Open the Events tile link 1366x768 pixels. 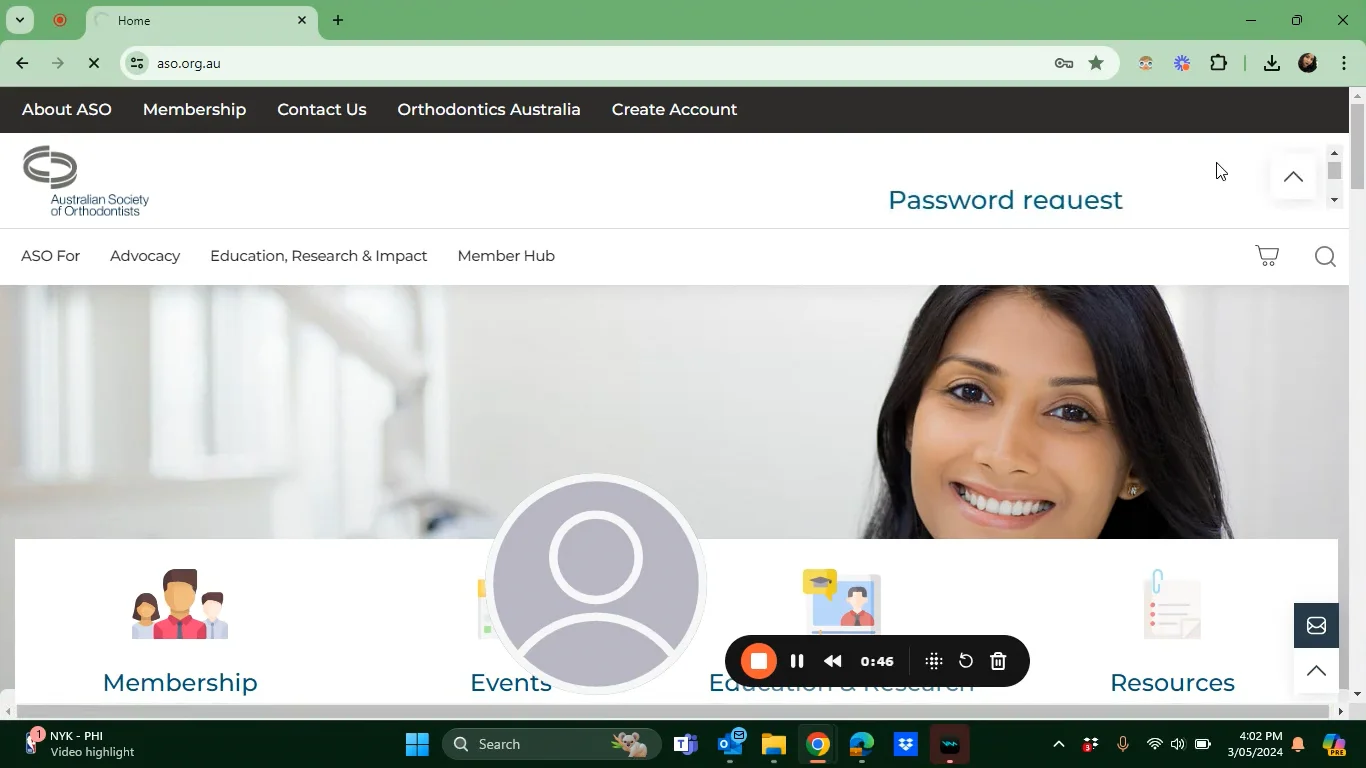click(511, 683)
